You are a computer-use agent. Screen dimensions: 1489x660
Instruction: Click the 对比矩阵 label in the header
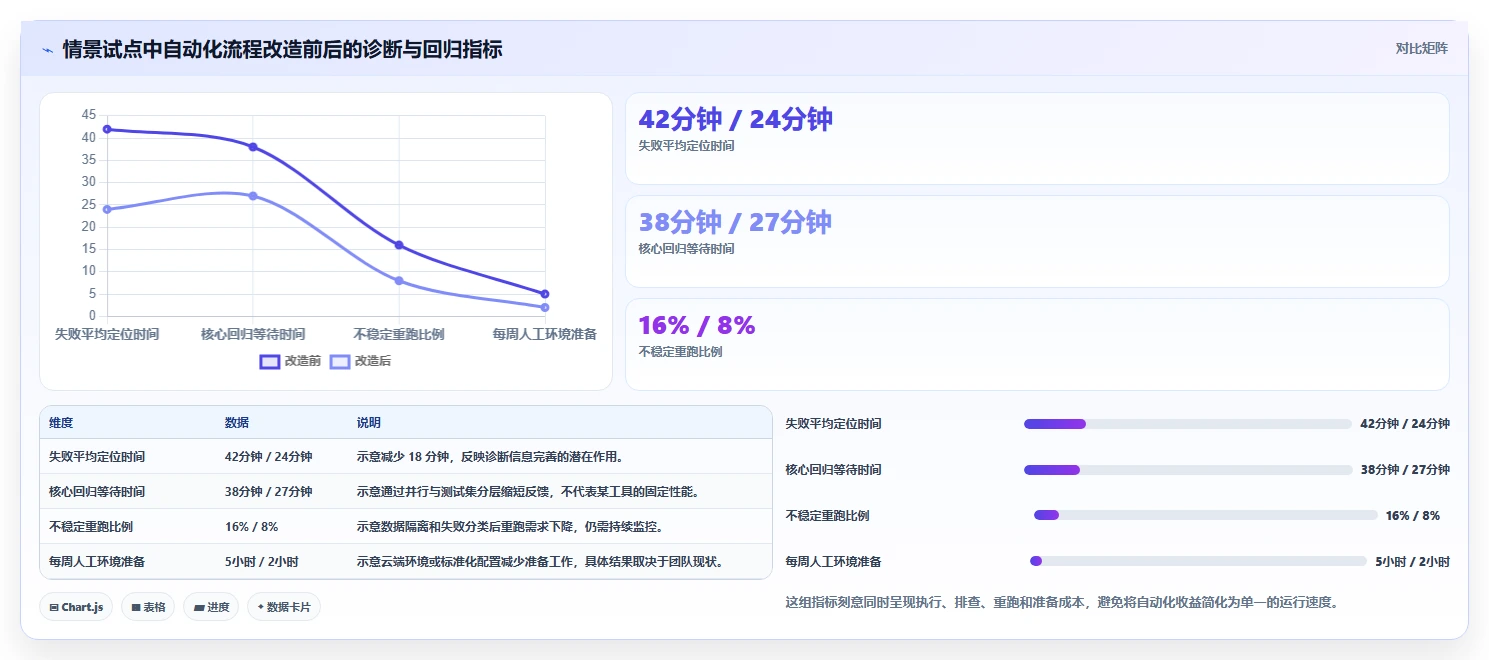[1421, 48]
